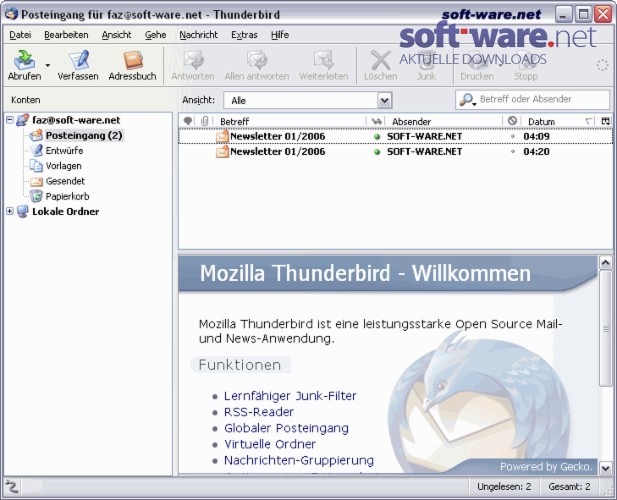
Task: Open the Globaler Posteingang link
Action: click(286, 428)
